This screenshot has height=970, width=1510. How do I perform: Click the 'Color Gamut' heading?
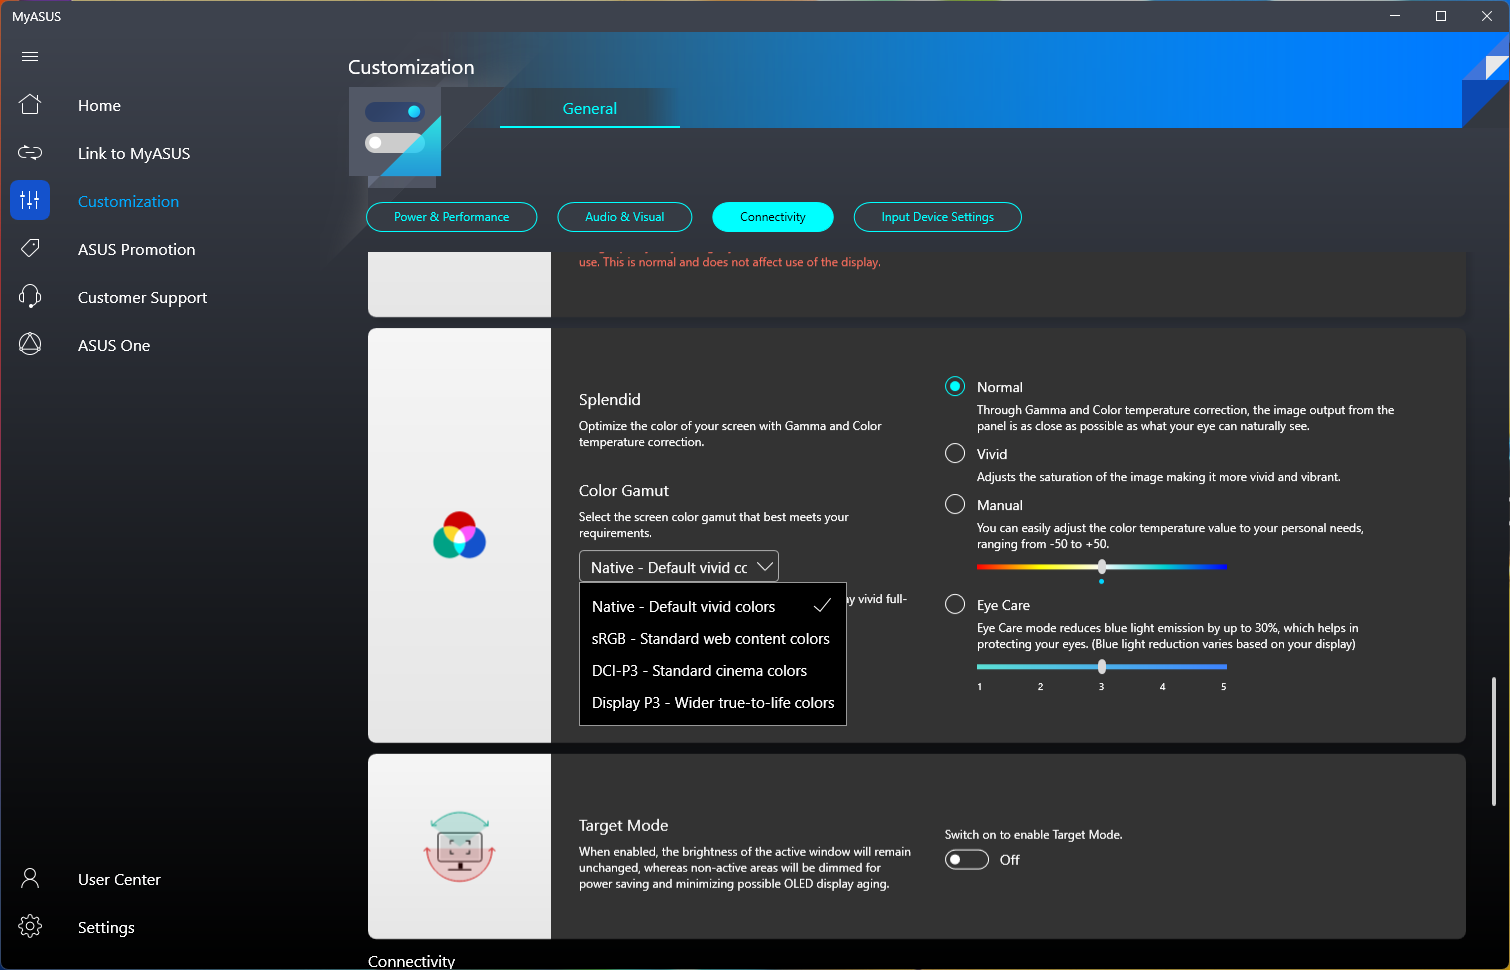[624, 490]
